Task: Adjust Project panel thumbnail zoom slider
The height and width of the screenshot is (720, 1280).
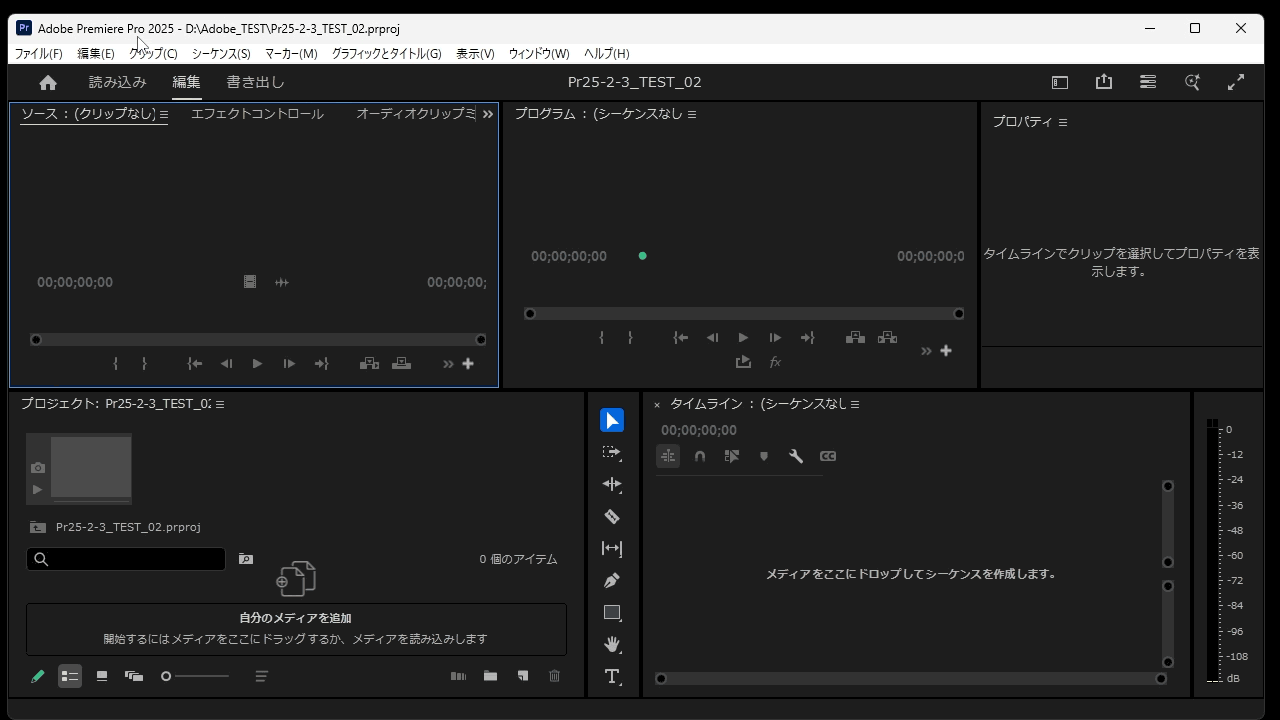Action: (195, 677)
